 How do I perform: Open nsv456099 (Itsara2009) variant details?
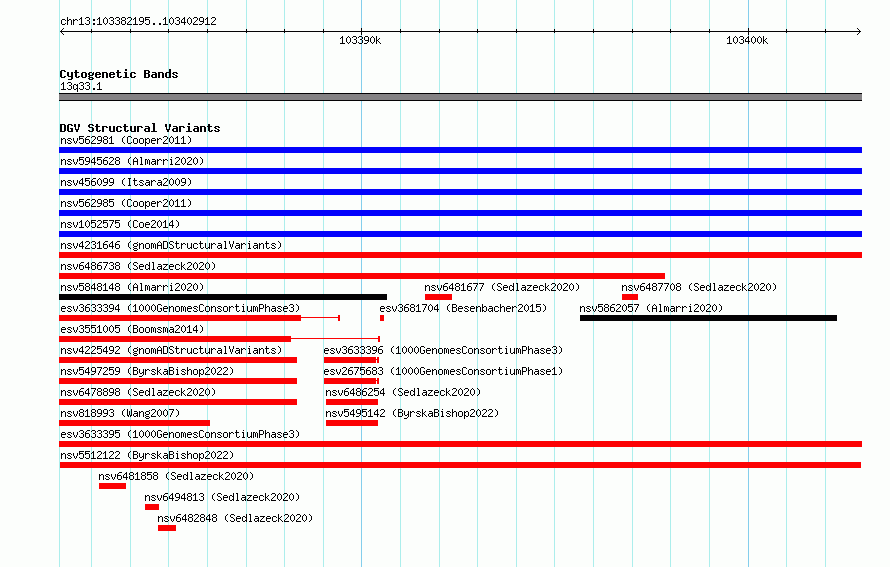pyautogui.click(x=126, y=182)
